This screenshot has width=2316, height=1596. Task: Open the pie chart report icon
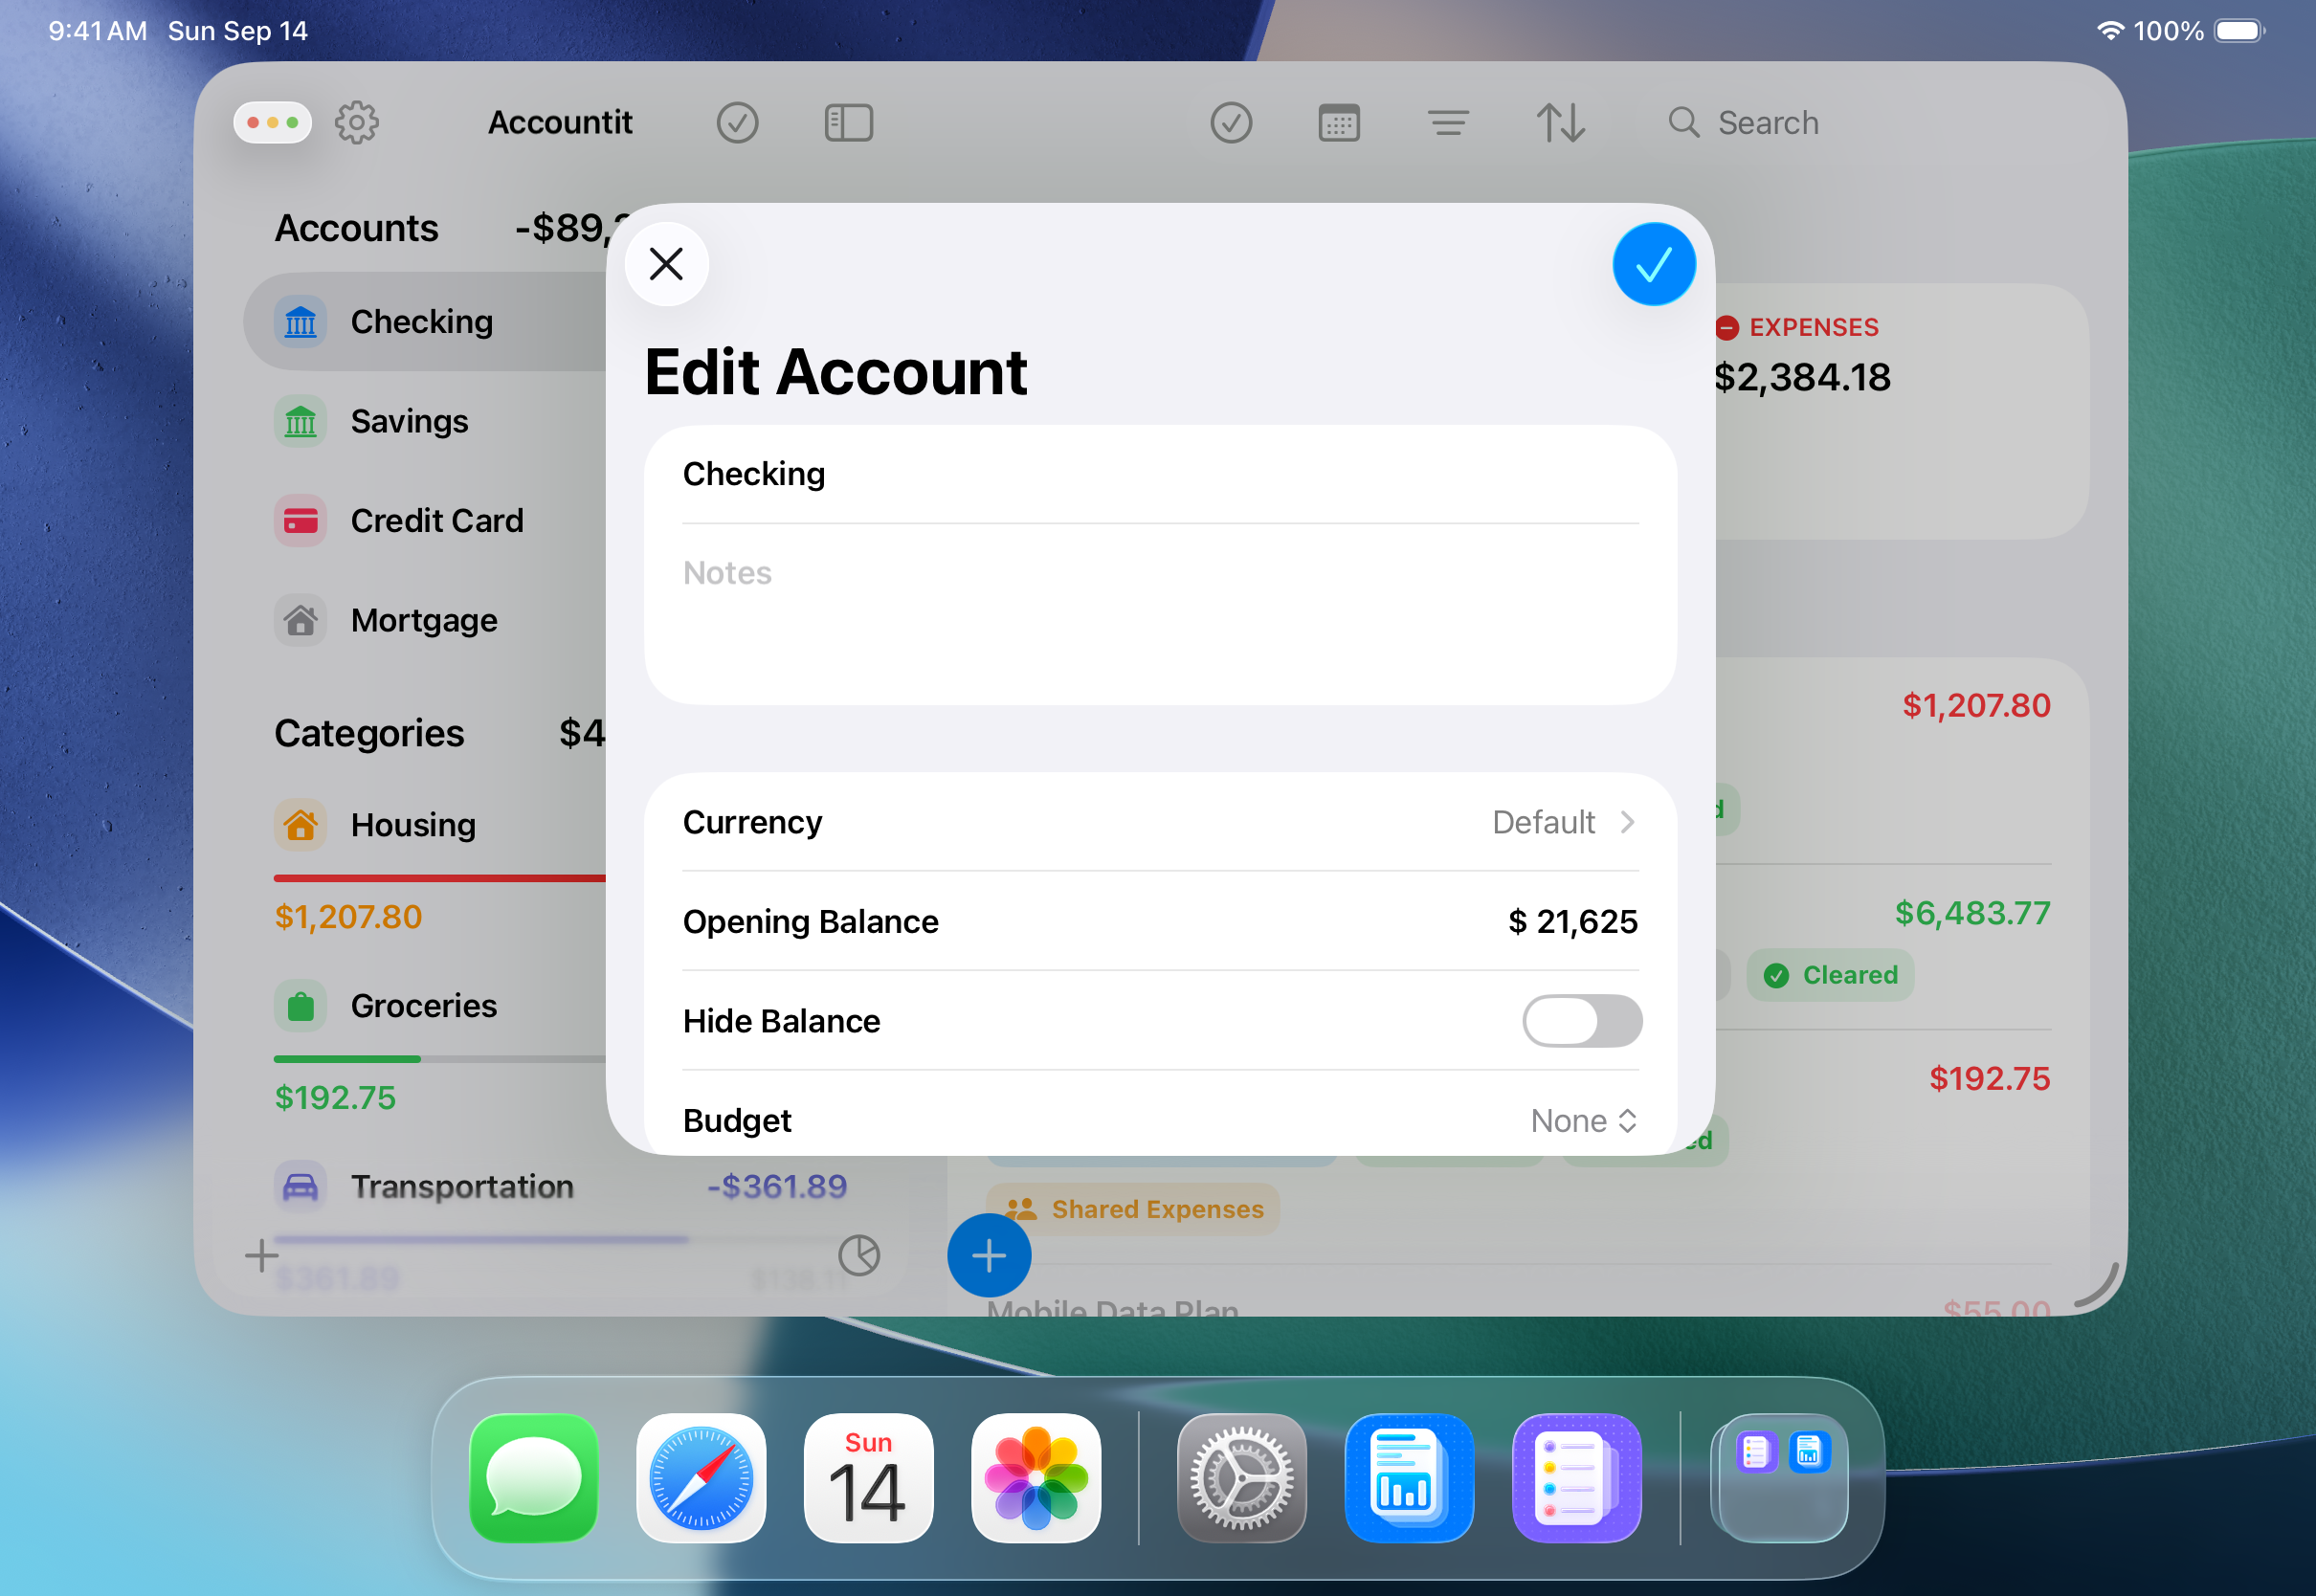(x=858, y=1255)
